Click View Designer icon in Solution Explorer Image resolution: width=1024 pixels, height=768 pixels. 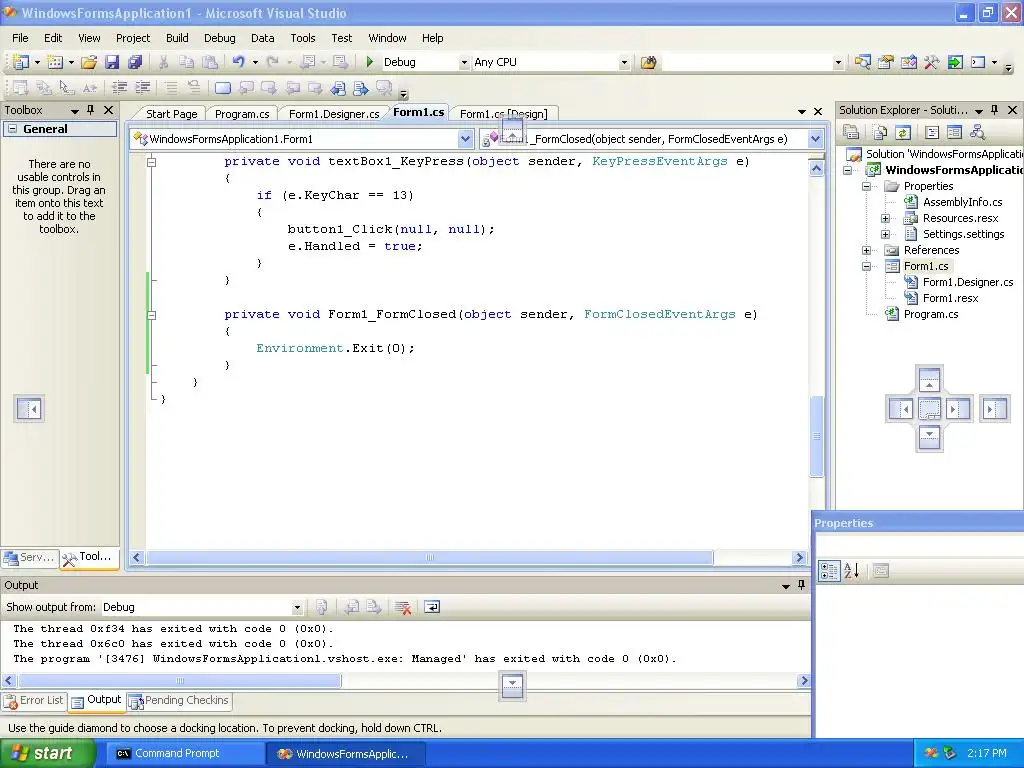[x=954, y=133]
